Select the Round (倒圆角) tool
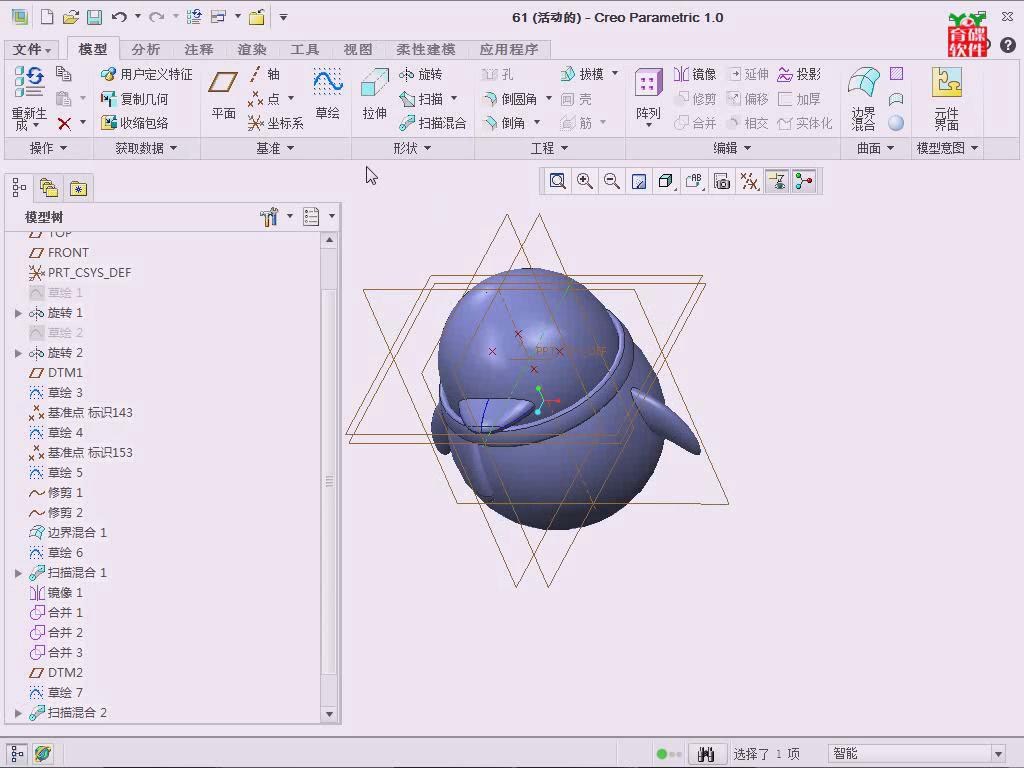Viewport: 1024px width, 768px height. point(509,99)
